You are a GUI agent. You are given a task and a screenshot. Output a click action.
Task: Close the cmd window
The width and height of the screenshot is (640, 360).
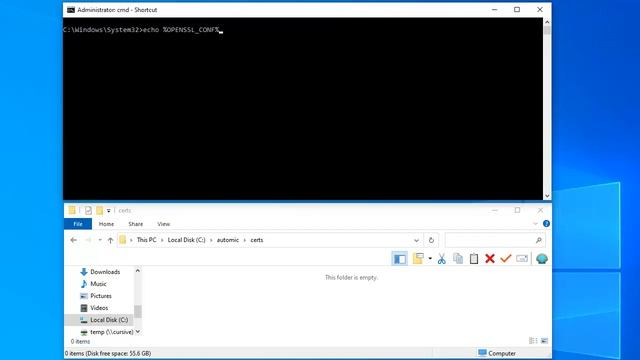tap(540, 9)
